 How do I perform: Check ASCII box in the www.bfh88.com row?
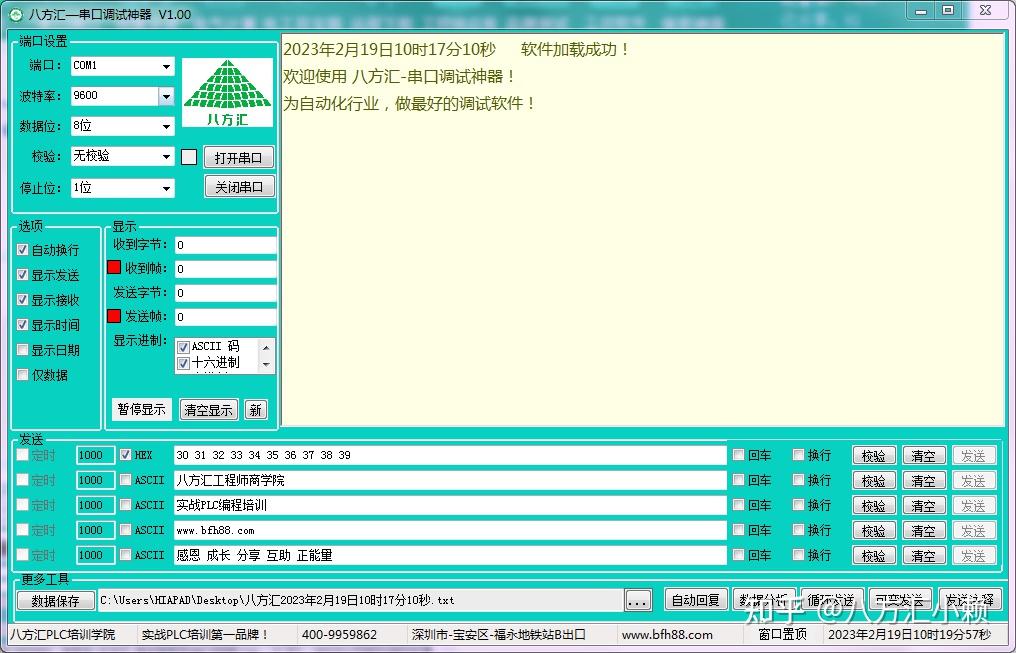click(x=126, y=530)
